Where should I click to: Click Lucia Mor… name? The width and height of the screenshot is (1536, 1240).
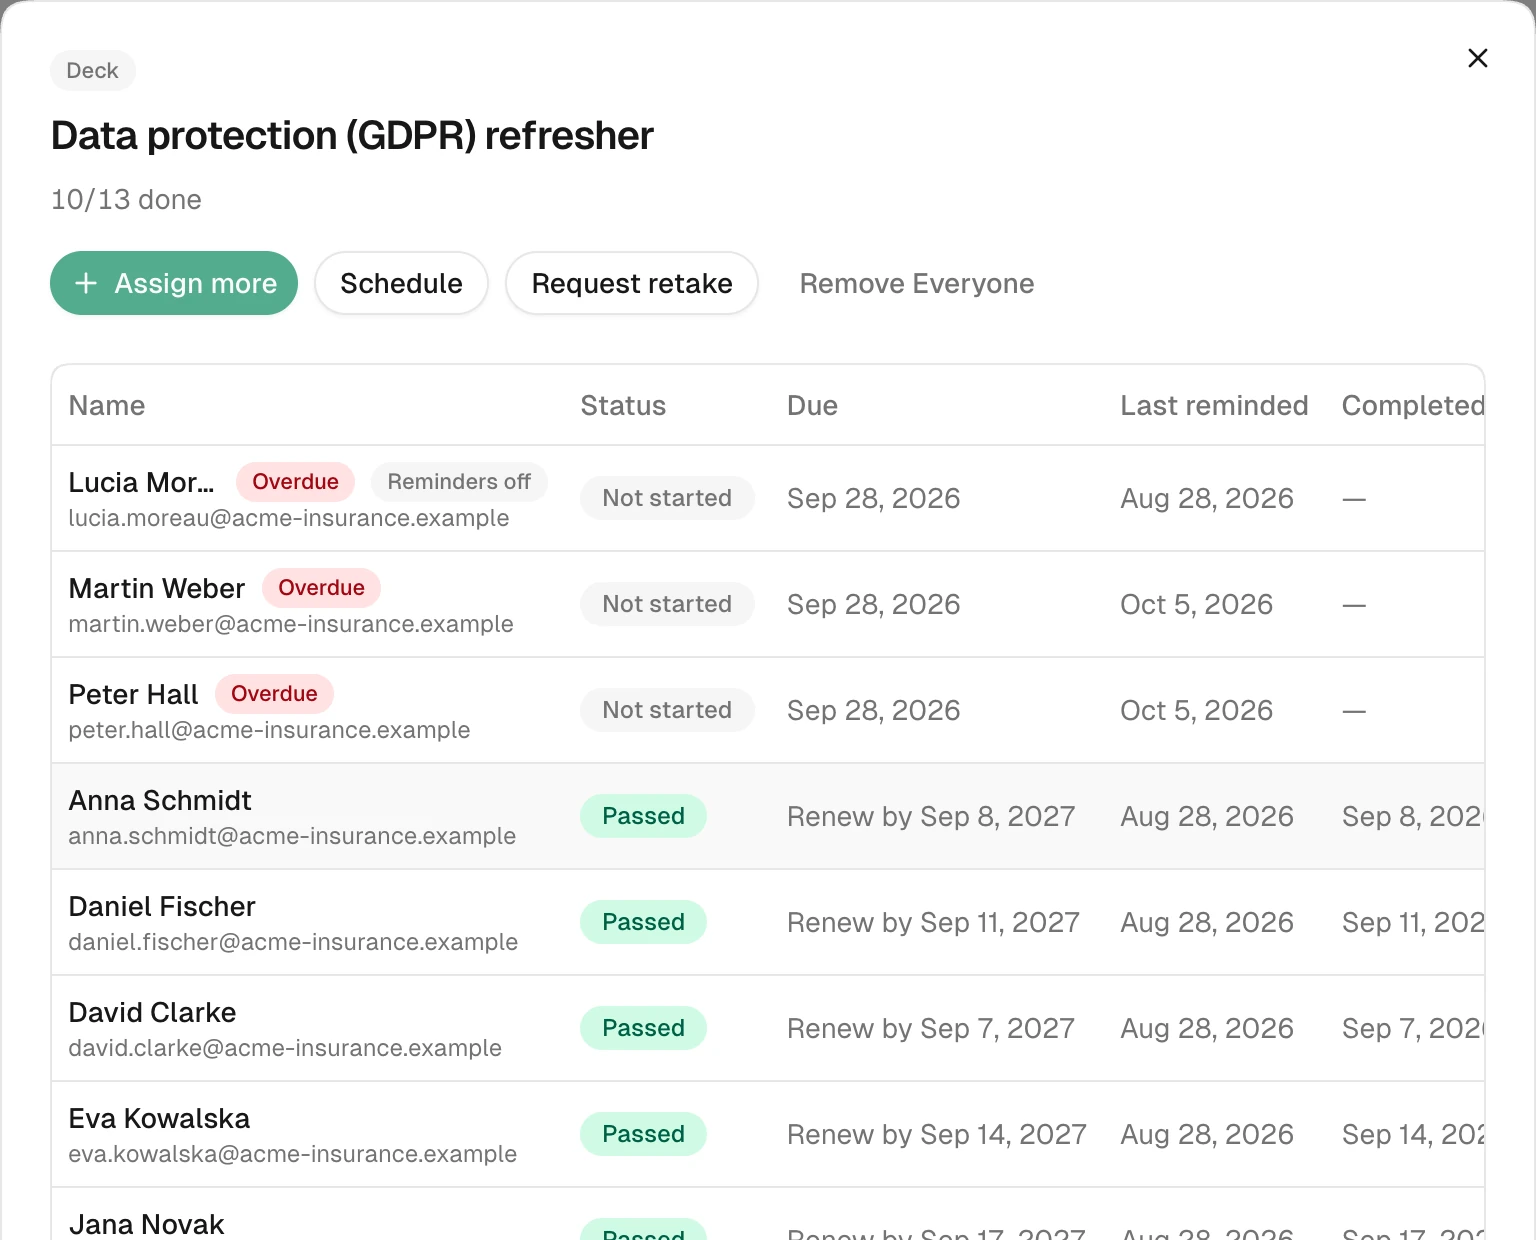click(141, 482)
